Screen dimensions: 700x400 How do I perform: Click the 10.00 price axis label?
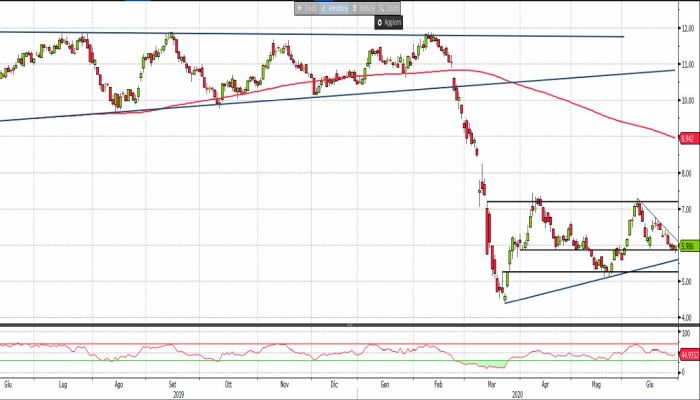coord(688,100)
